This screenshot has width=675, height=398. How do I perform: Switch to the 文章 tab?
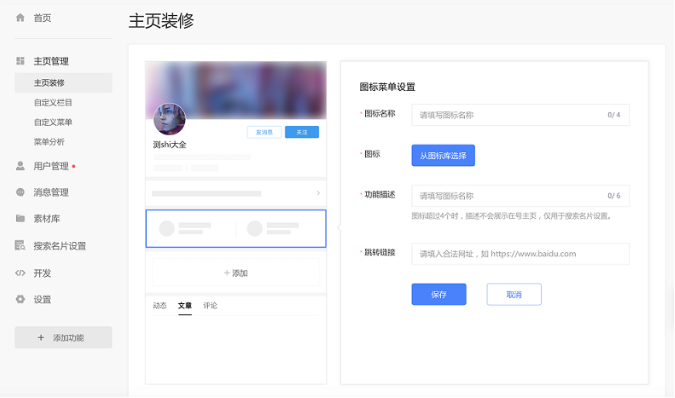pyautogui.click(x=185, y=305)
